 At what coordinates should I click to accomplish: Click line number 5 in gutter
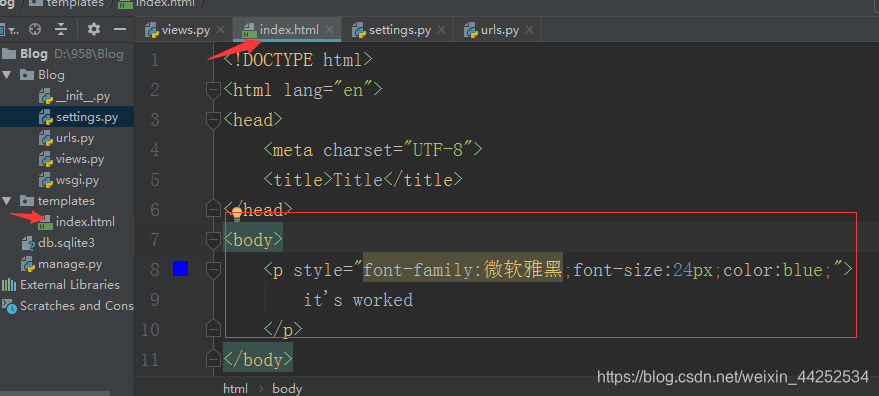point(155,180)
